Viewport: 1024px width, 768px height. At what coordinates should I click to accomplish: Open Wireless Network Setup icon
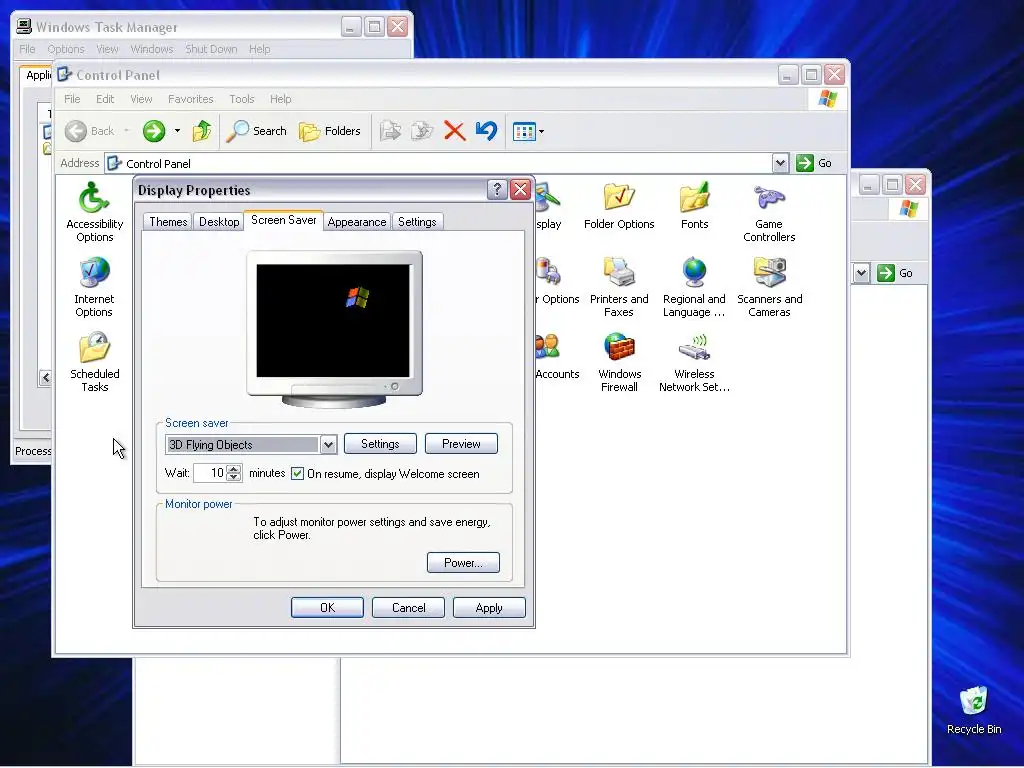coord(694,362)
